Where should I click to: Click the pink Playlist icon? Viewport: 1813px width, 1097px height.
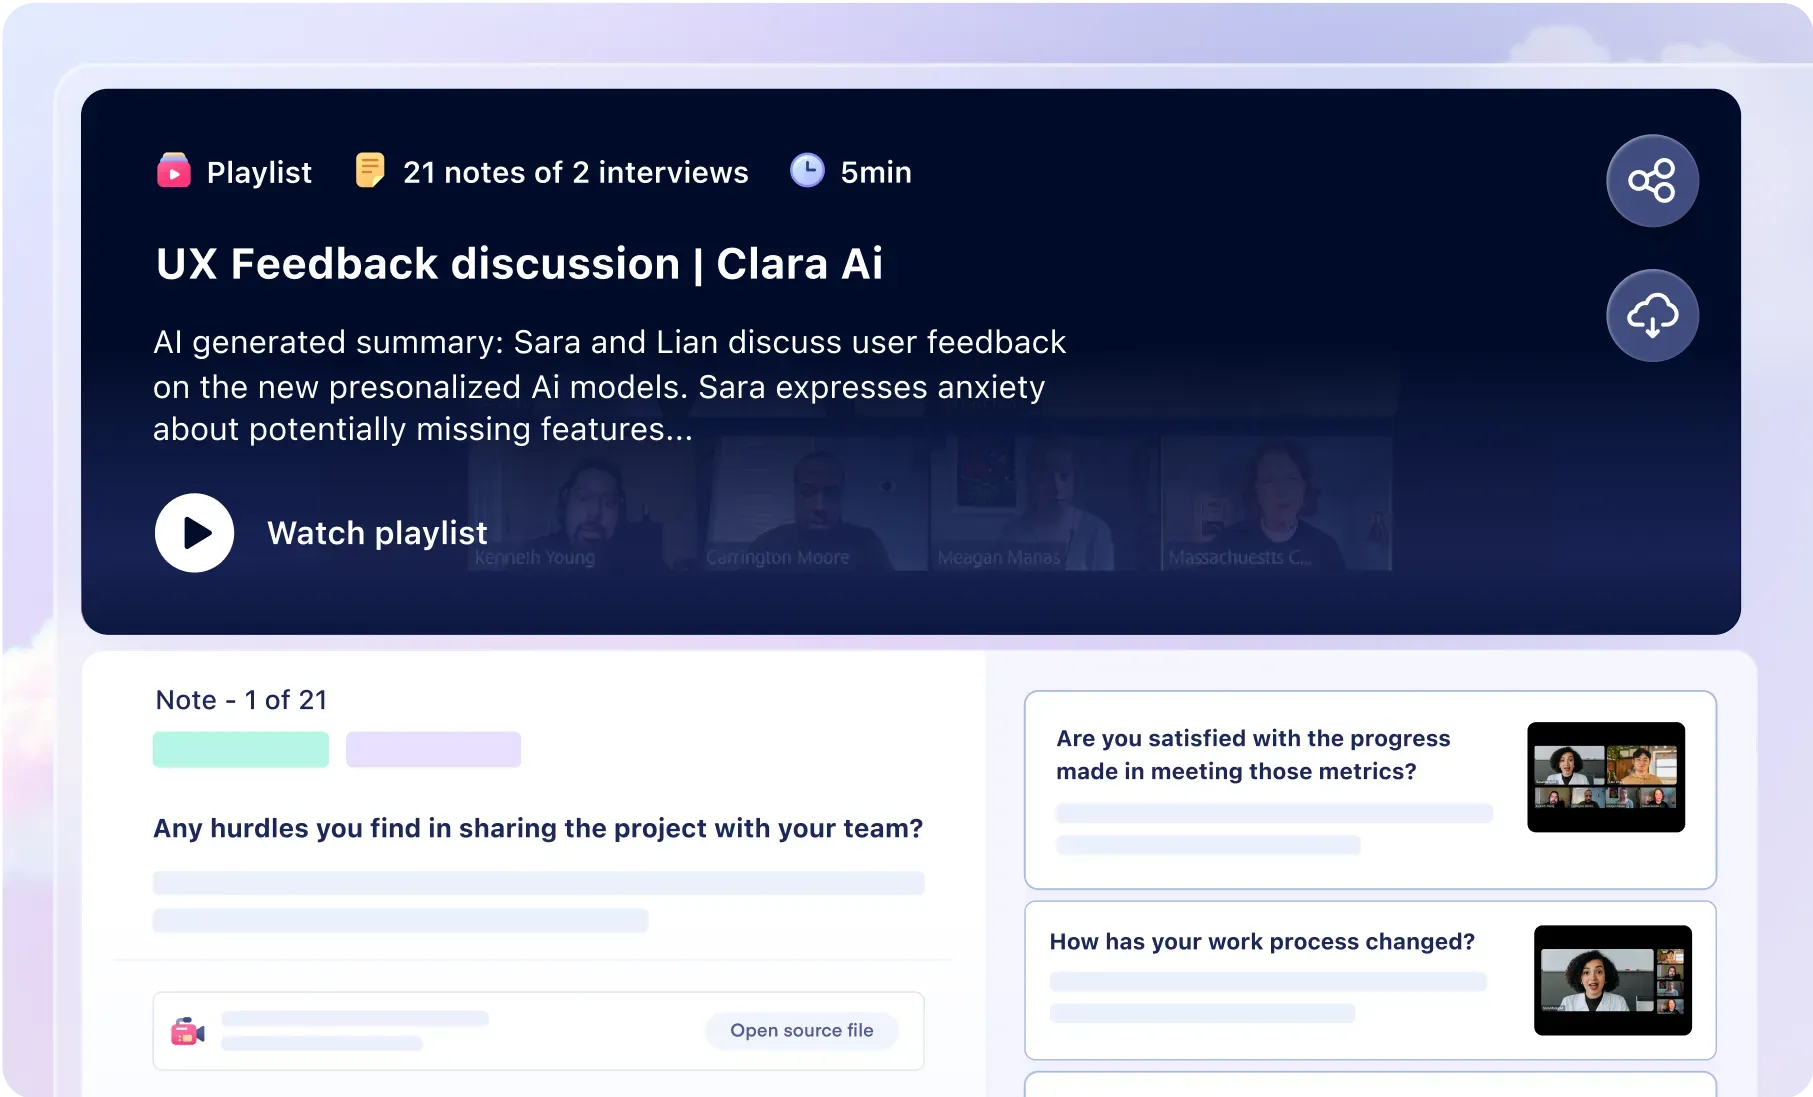pos(174,171)
